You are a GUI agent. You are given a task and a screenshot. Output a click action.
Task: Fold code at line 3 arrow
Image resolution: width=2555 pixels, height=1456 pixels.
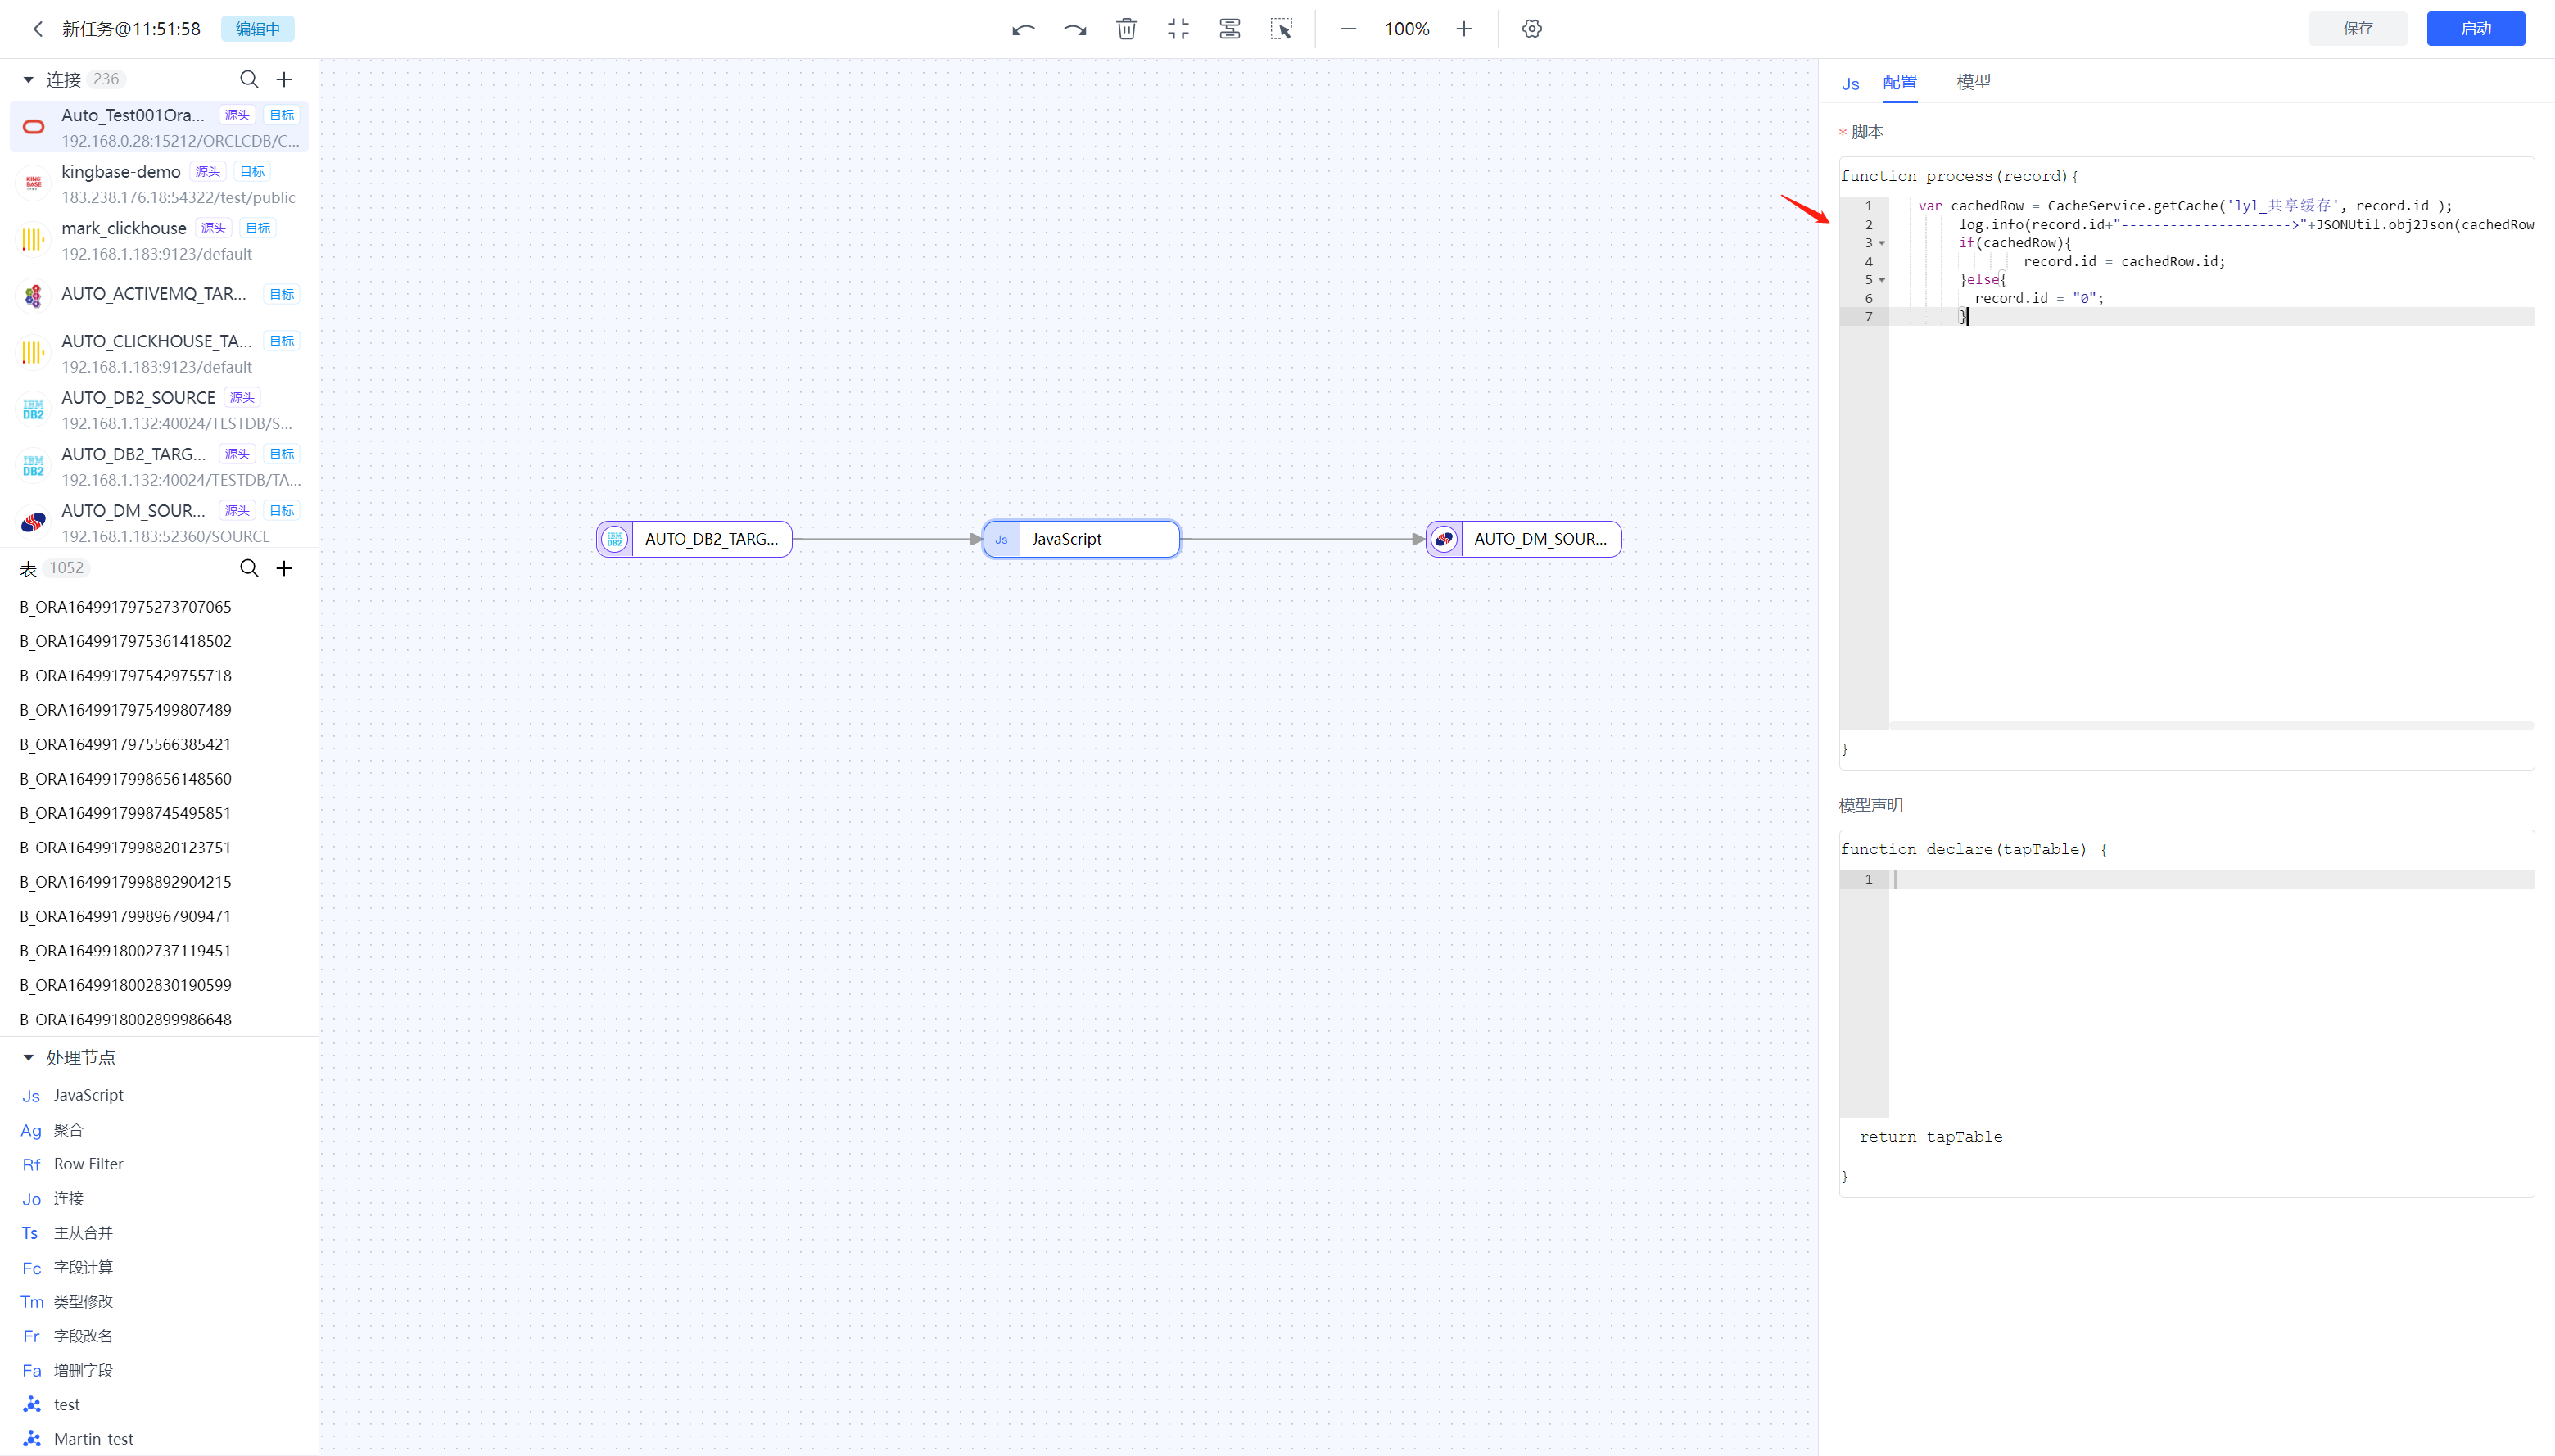click(x=1882, y=243)
